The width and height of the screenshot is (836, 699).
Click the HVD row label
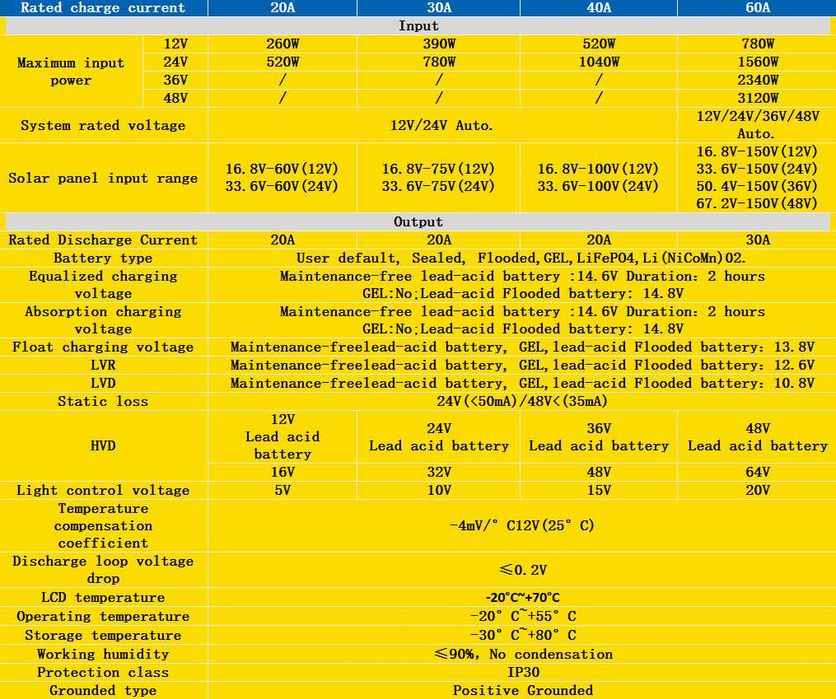coord(103,446)
